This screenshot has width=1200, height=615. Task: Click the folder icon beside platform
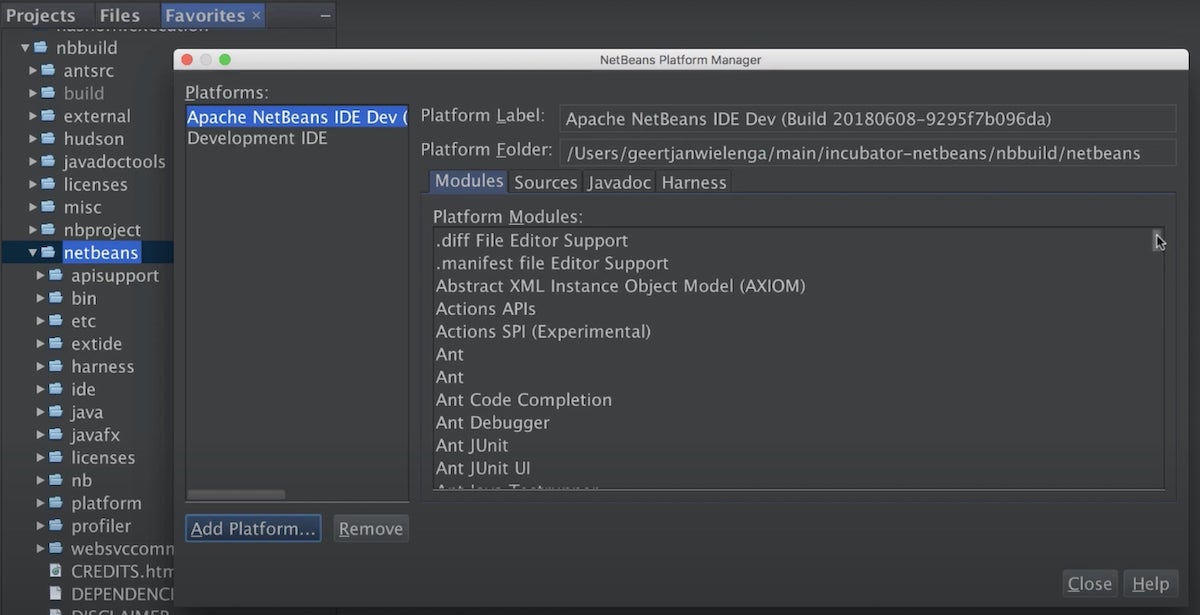tap(55, 503)
